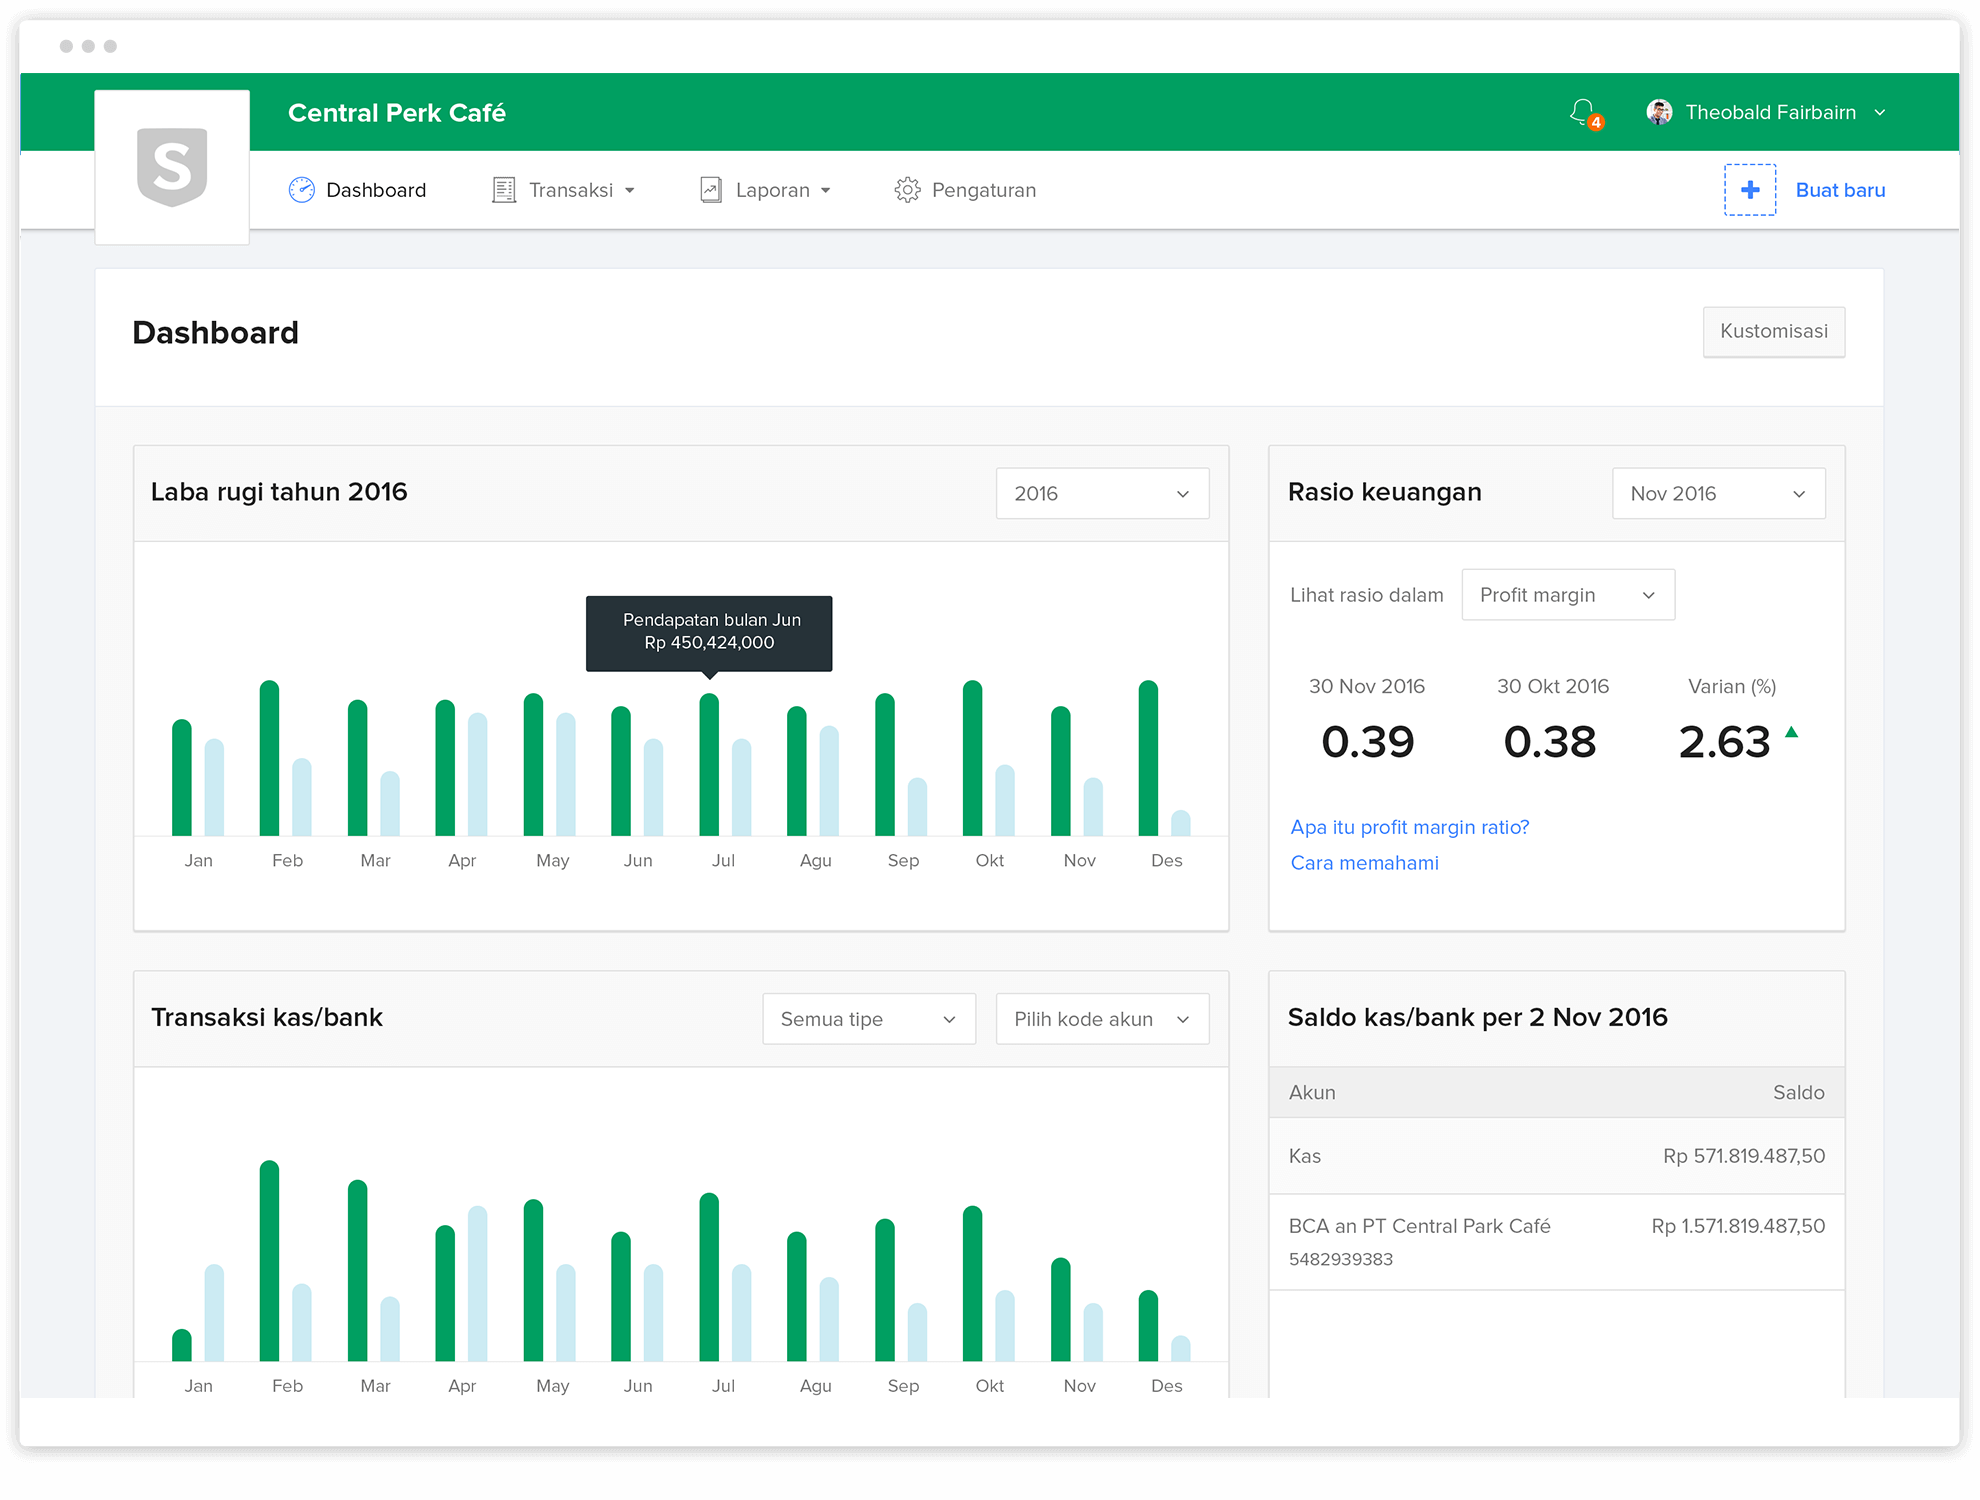The height and width of the screenshot is (1500, 1980).
Task: Click the Rp 1.571.819.487,50 BCA balance
Action: (x=1738, y=1226)
